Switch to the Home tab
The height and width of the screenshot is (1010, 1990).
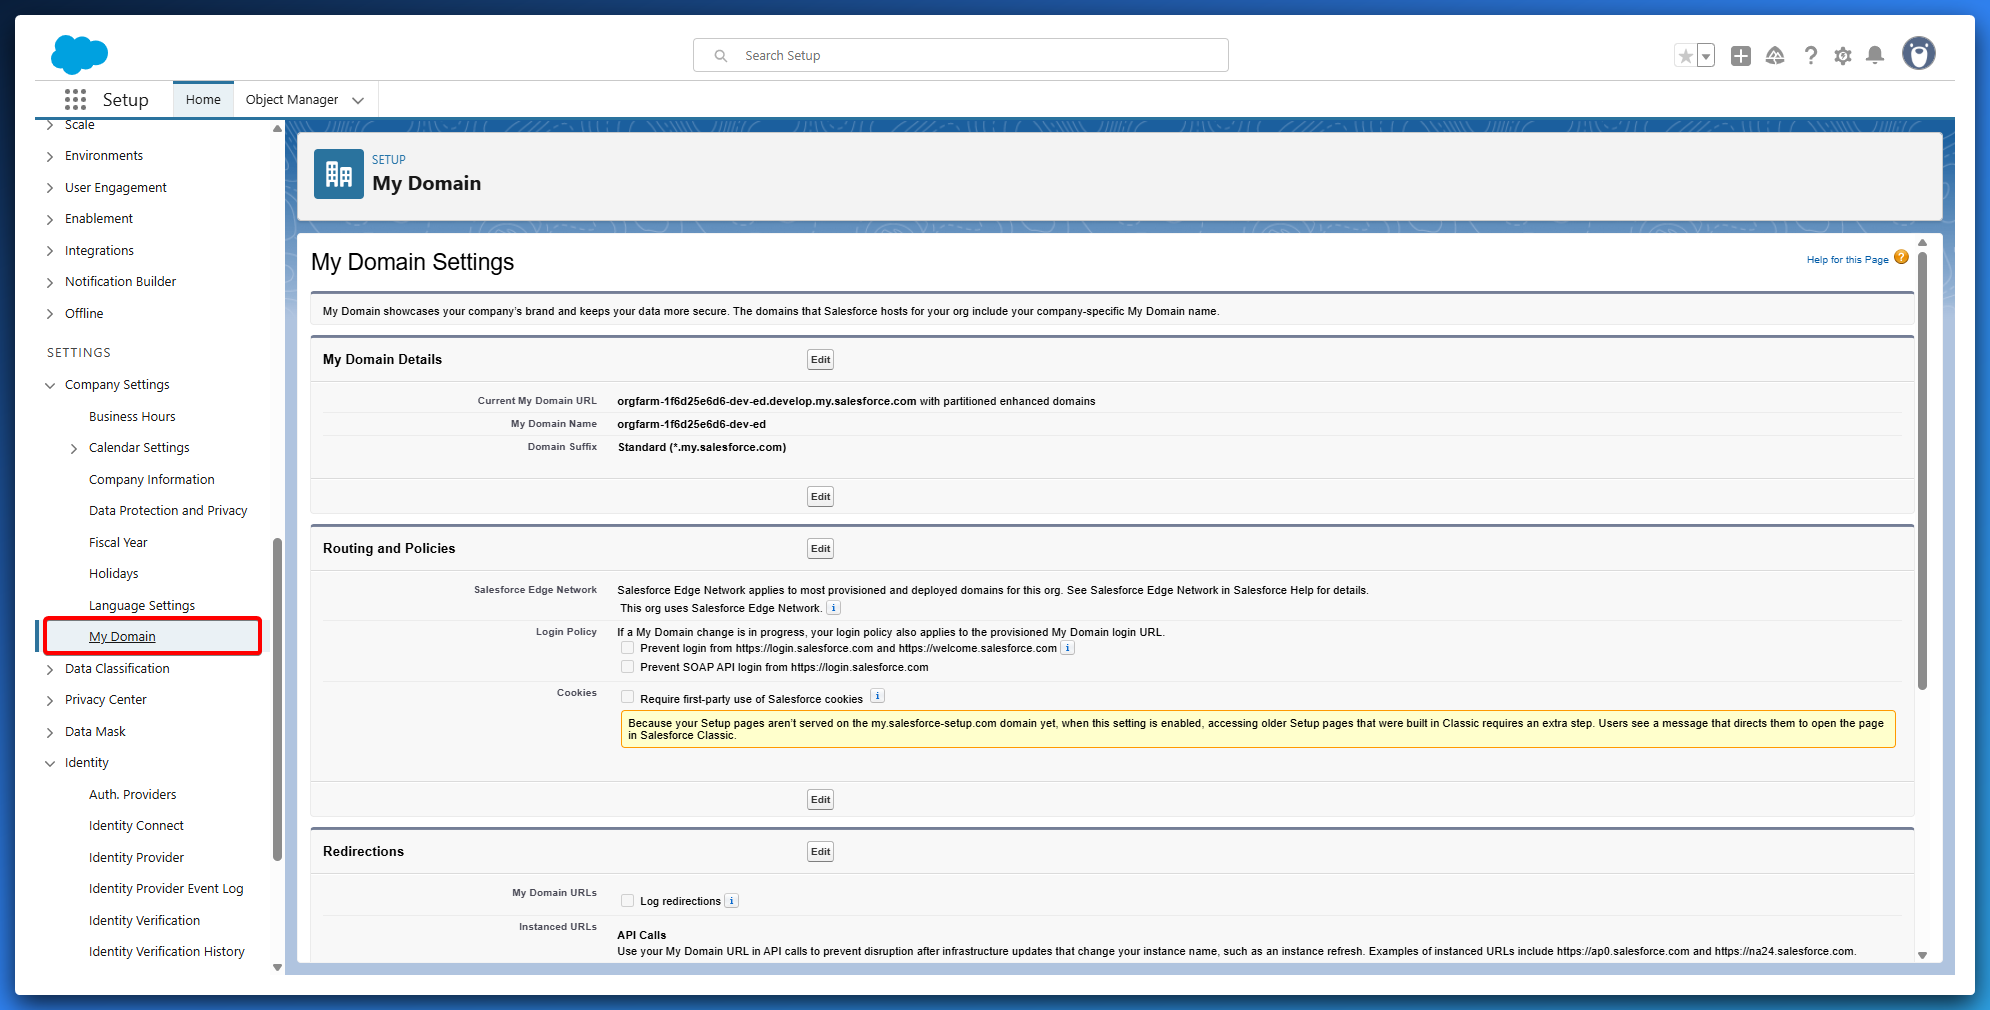point(203,99)
